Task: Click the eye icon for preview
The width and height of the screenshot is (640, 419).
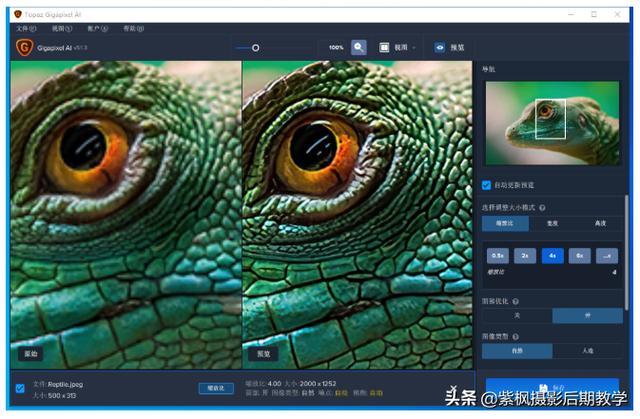Action: [439, 47]
